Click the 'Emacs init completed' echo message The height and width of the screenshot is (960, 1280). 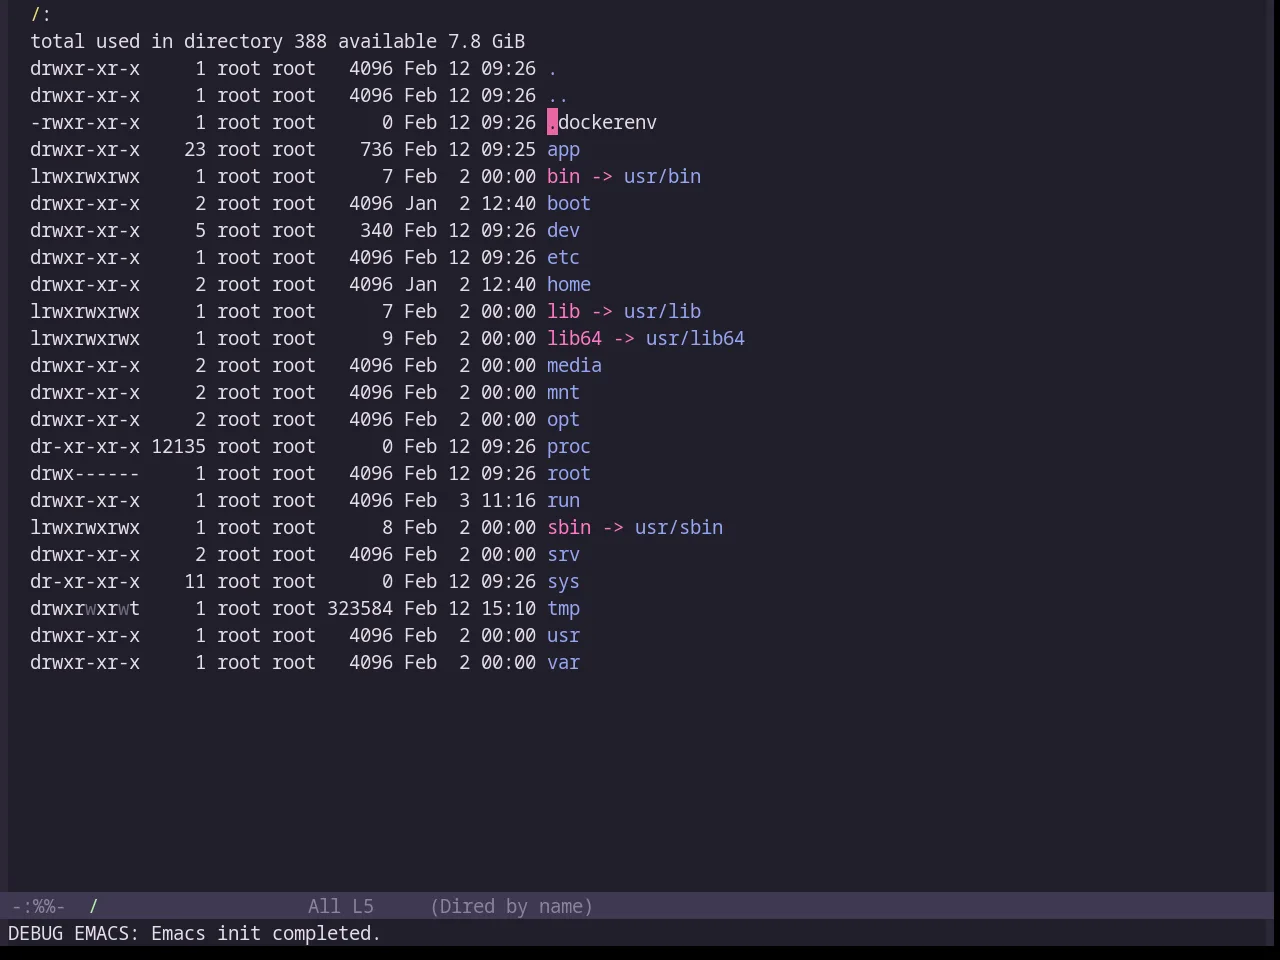pos(266,933)
